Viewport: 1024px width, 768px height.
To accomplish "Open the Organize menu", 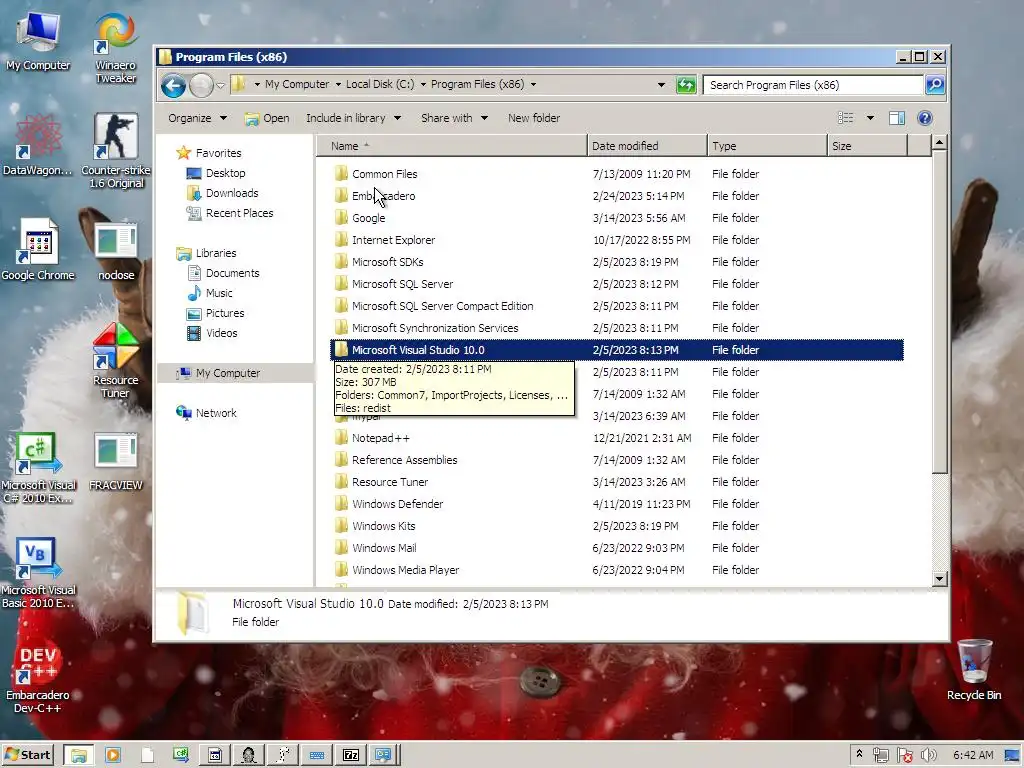I will (197, 118).
